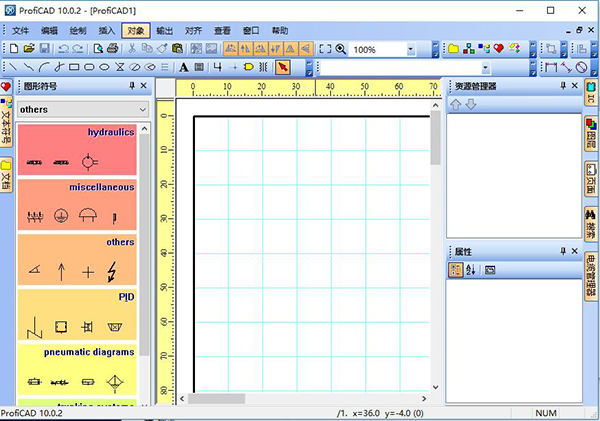This screenshot has width=600, height=421.
Task: Open the 对象 menu
Action: [136, 31]
